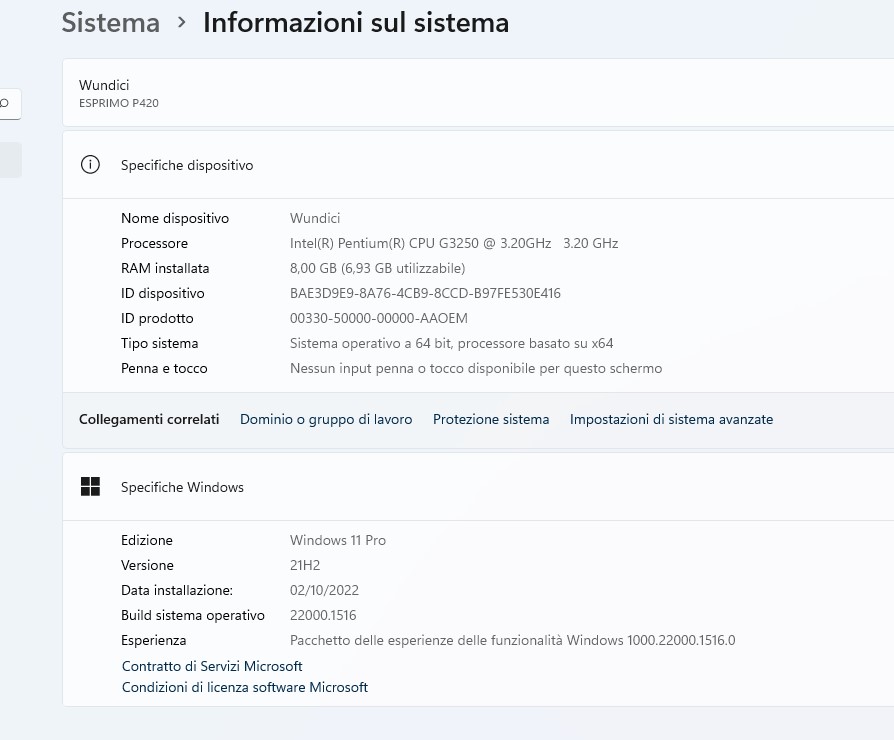Select Wundici value beside Nome dispositivo
This screenshot has height=740, width=894.
(315, 218)
